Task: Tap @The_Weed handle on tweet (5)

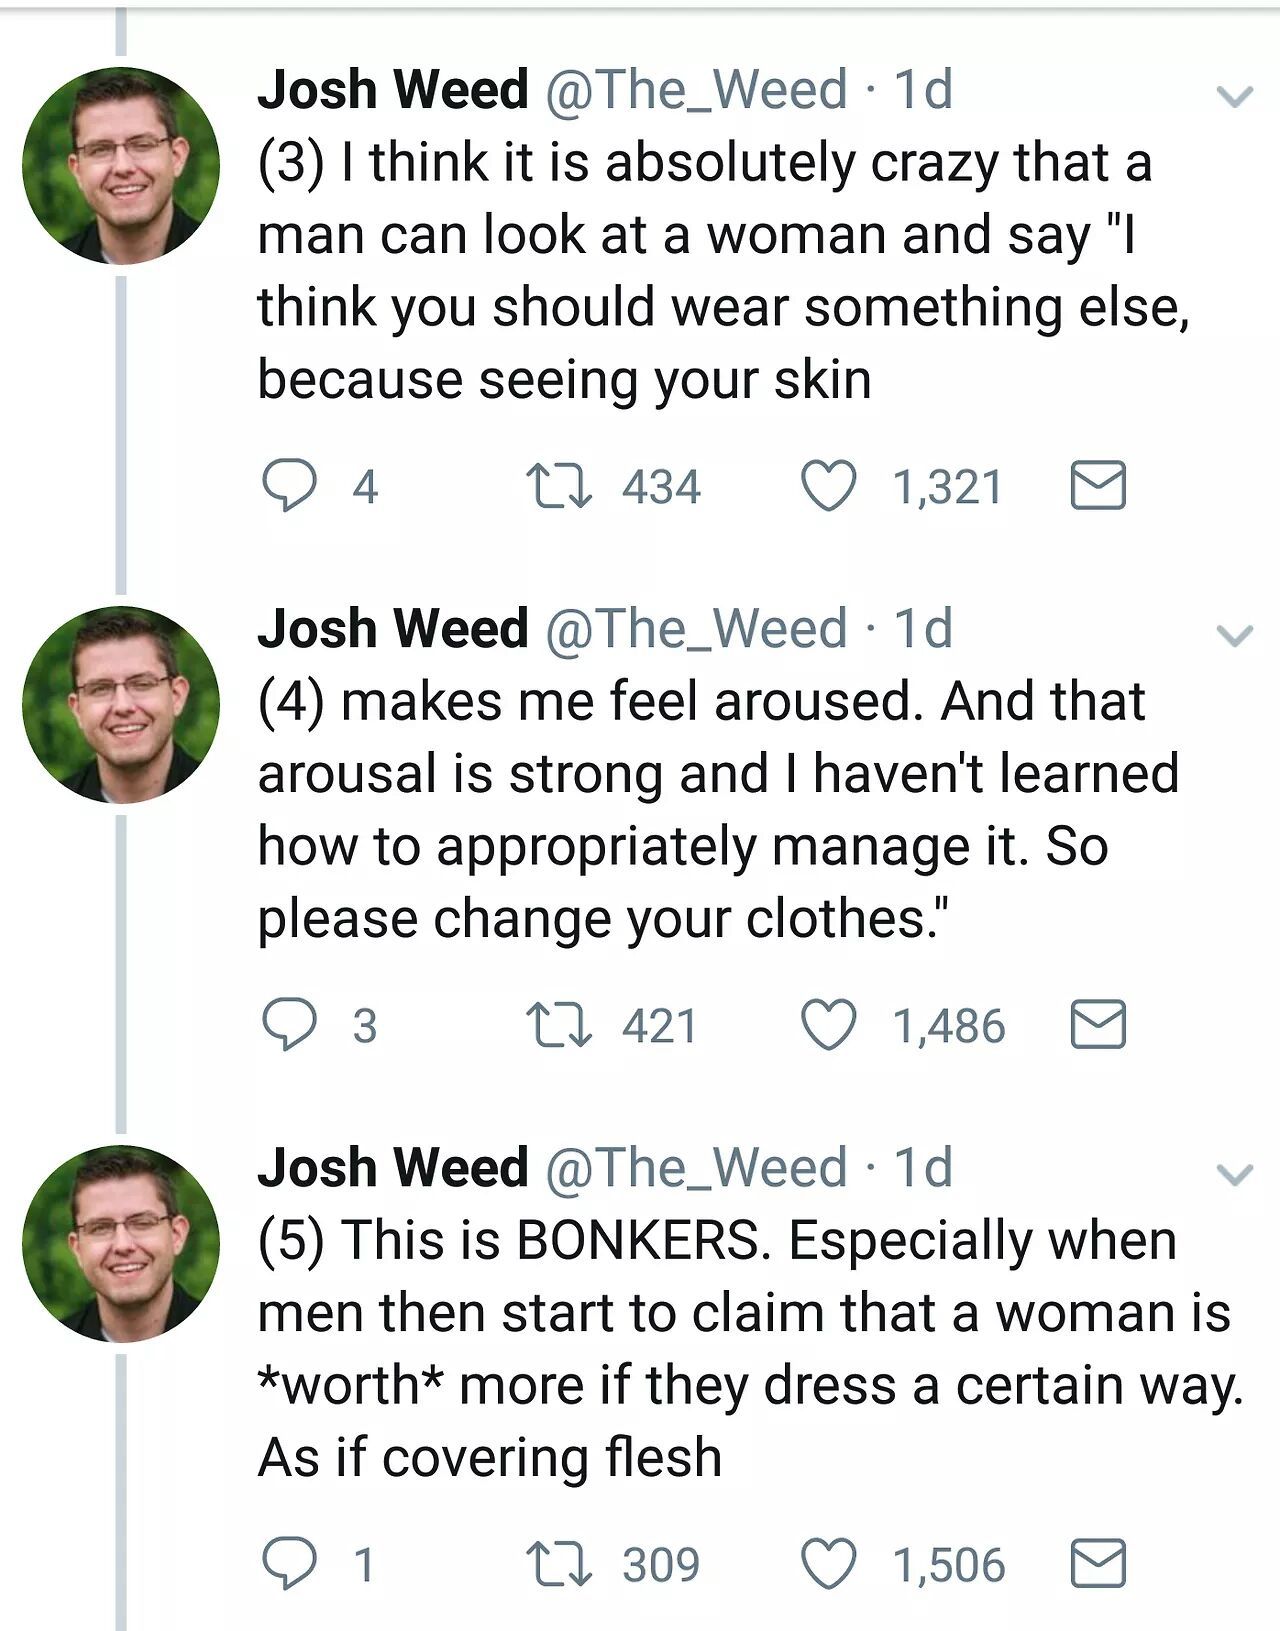Action: 696,1168
